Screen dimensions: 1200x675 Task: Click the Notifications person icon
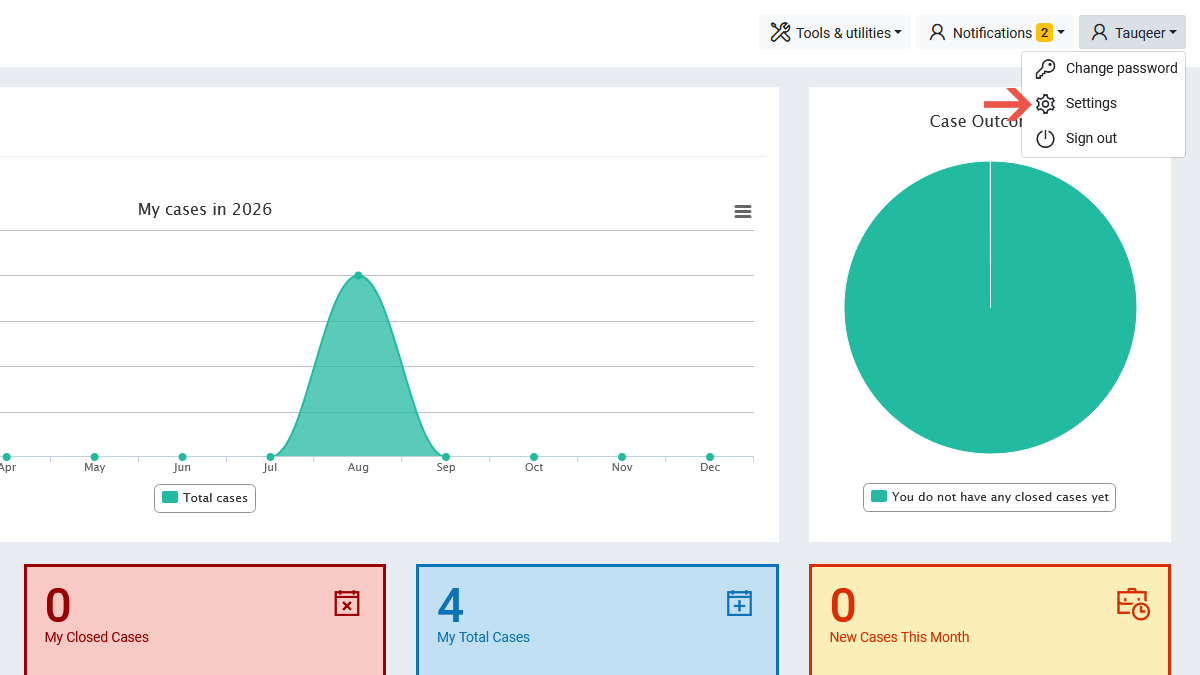pyautogui.click(x=937, y=33)
